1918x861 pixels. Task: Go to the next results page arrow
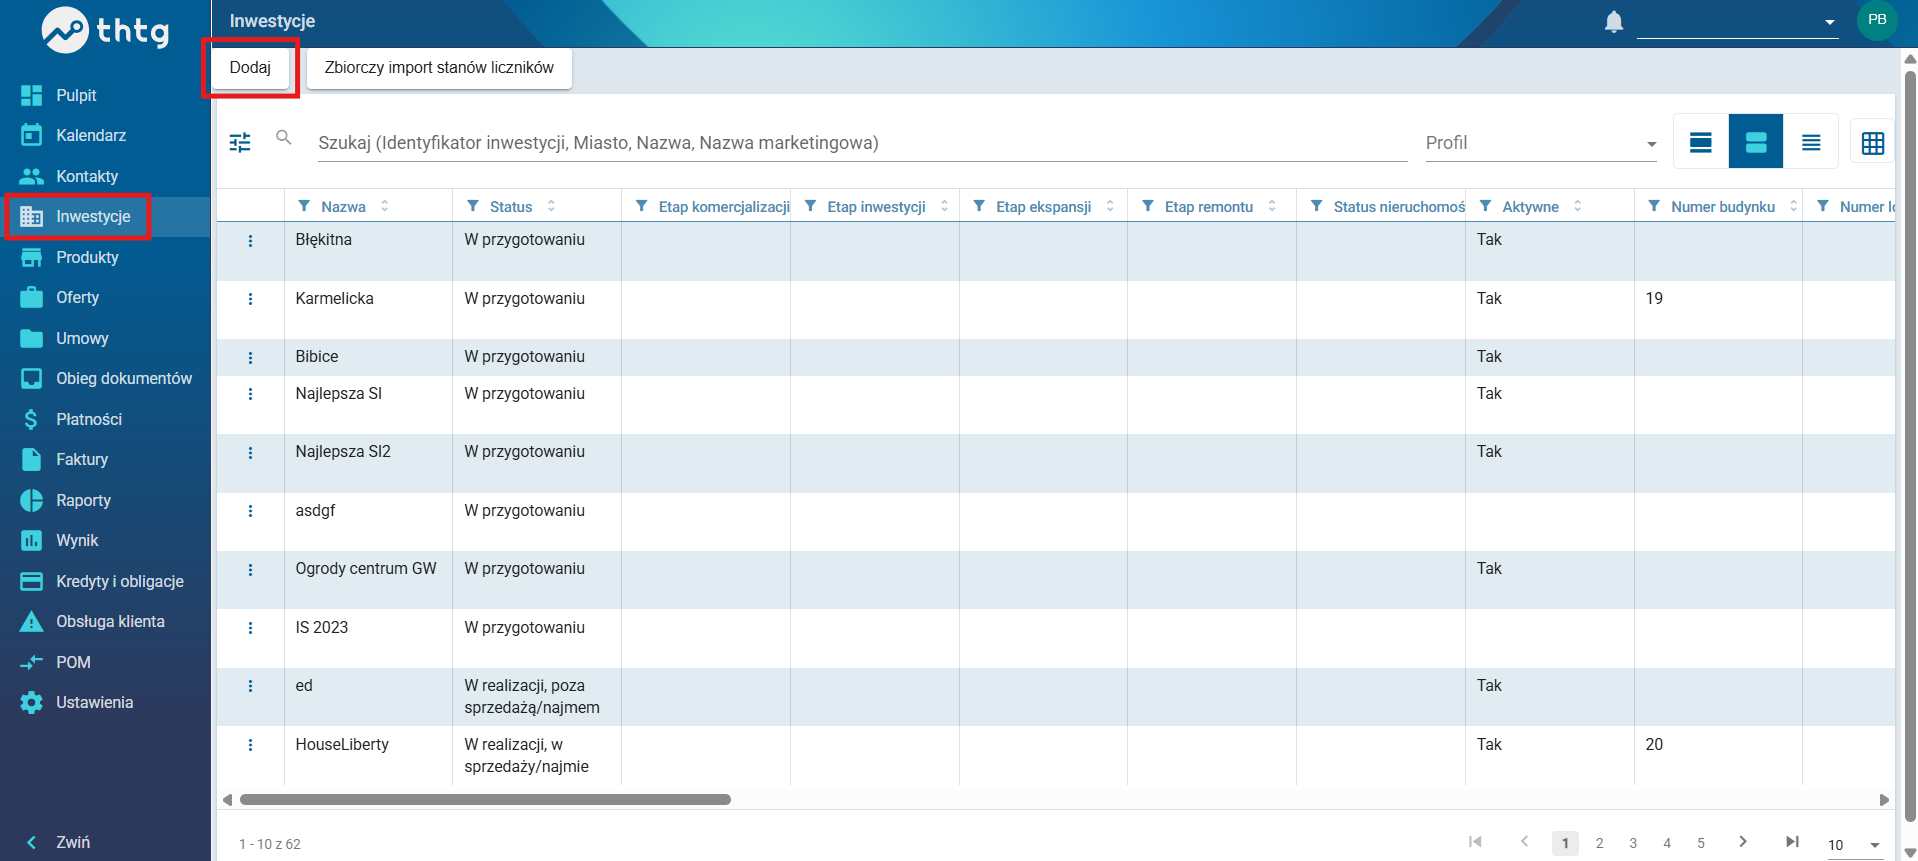tap(1743, 842)
